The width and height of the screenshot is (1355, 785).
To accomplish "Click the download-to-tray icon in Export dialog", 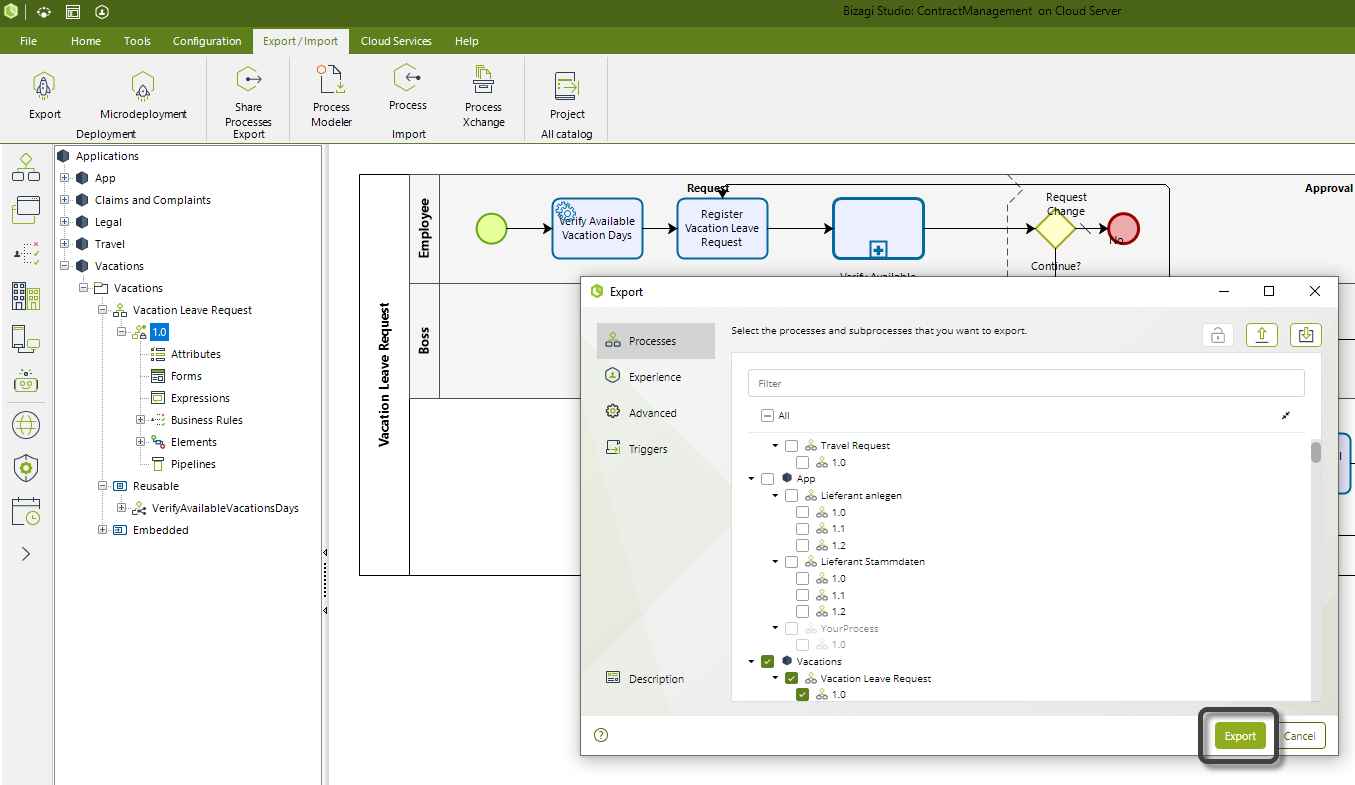I will click(x=1305, y=336).
